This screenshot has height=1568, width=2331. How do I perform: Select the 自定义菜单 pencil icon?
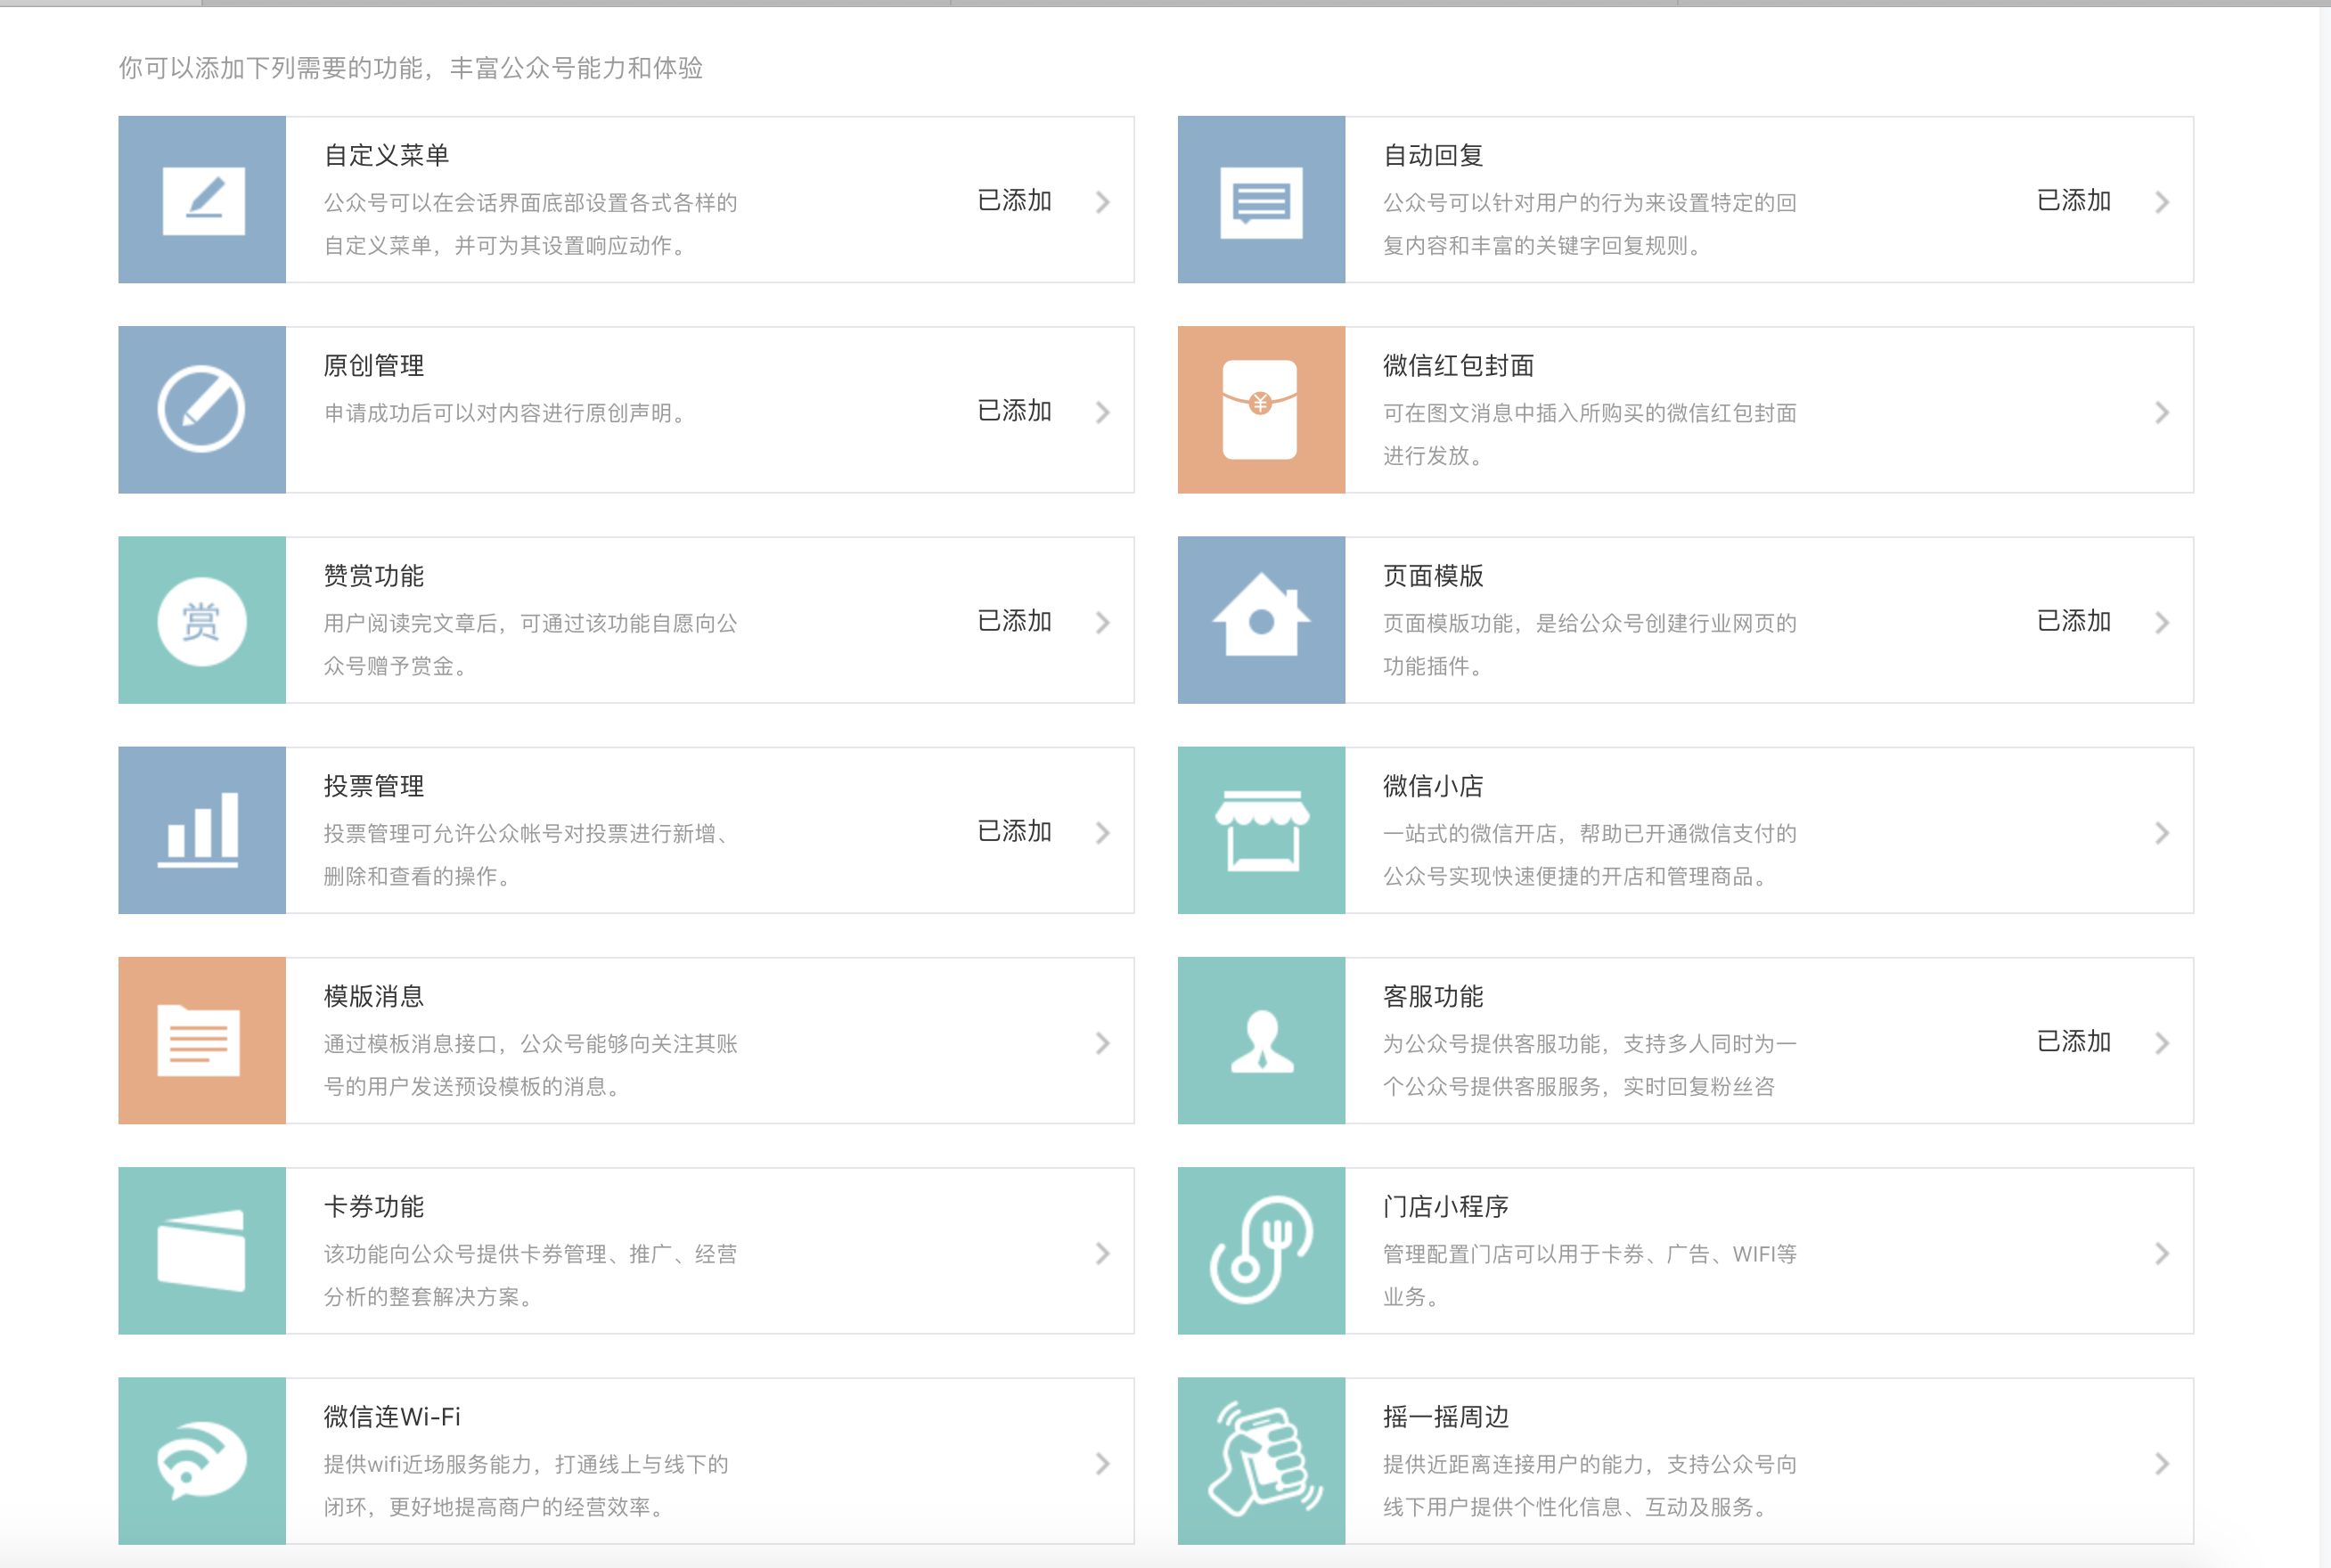click(203, 198)
